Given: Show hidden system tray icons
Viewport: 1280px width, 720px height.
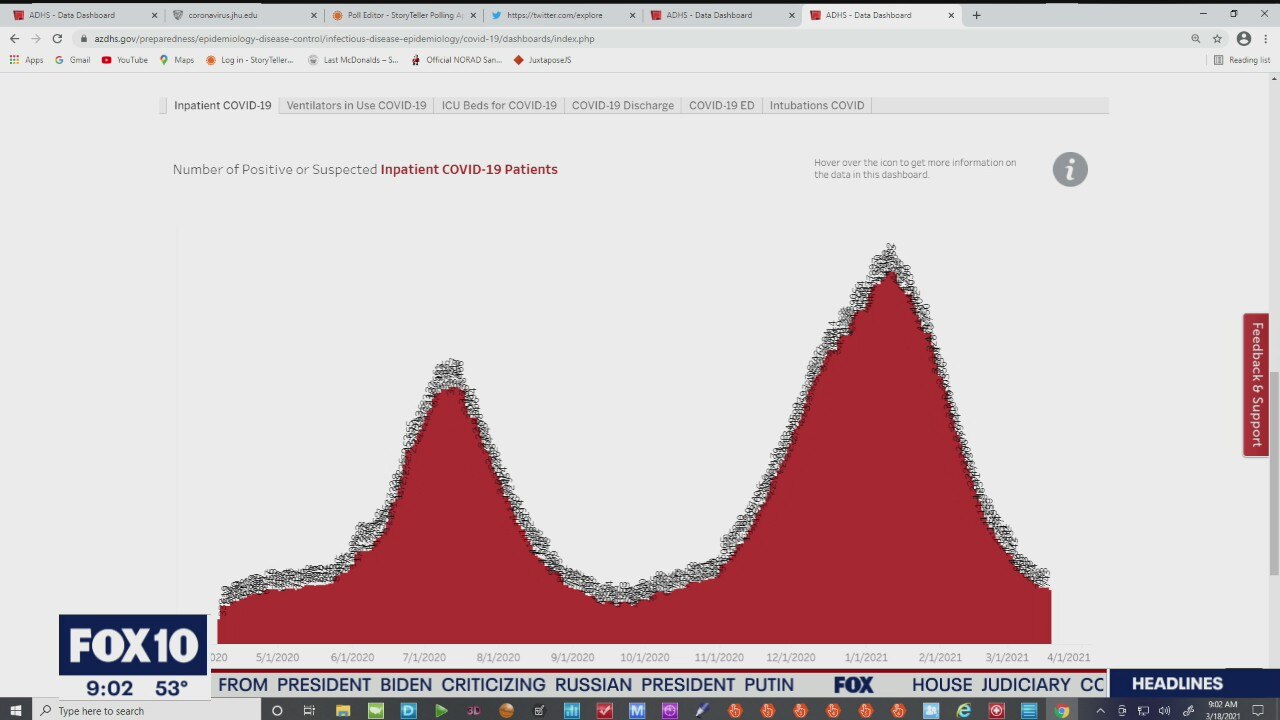Looking at the screenshot, I should tap(1100, 710).
